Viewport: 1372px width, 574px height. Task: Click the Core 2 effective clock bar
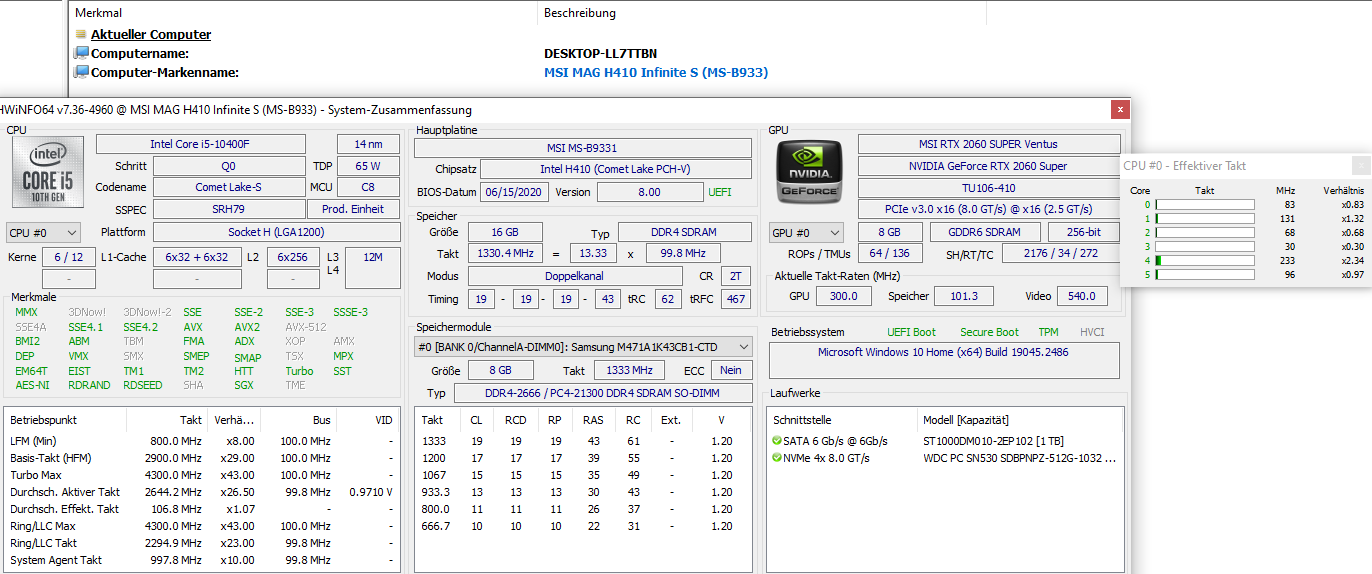tap(1205, 232)
